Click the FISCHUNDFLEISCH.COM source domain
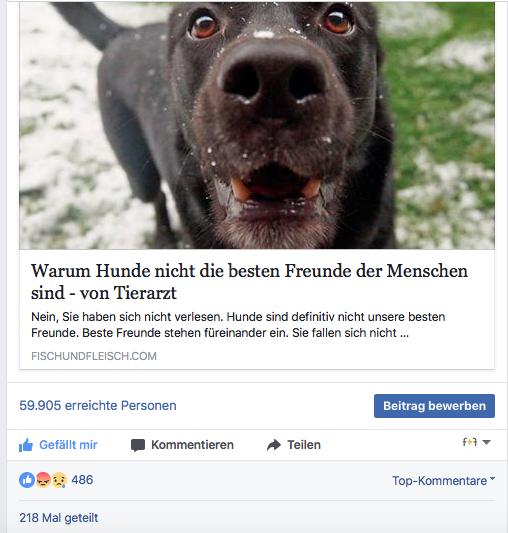508x533 pixels. point(94,356)
